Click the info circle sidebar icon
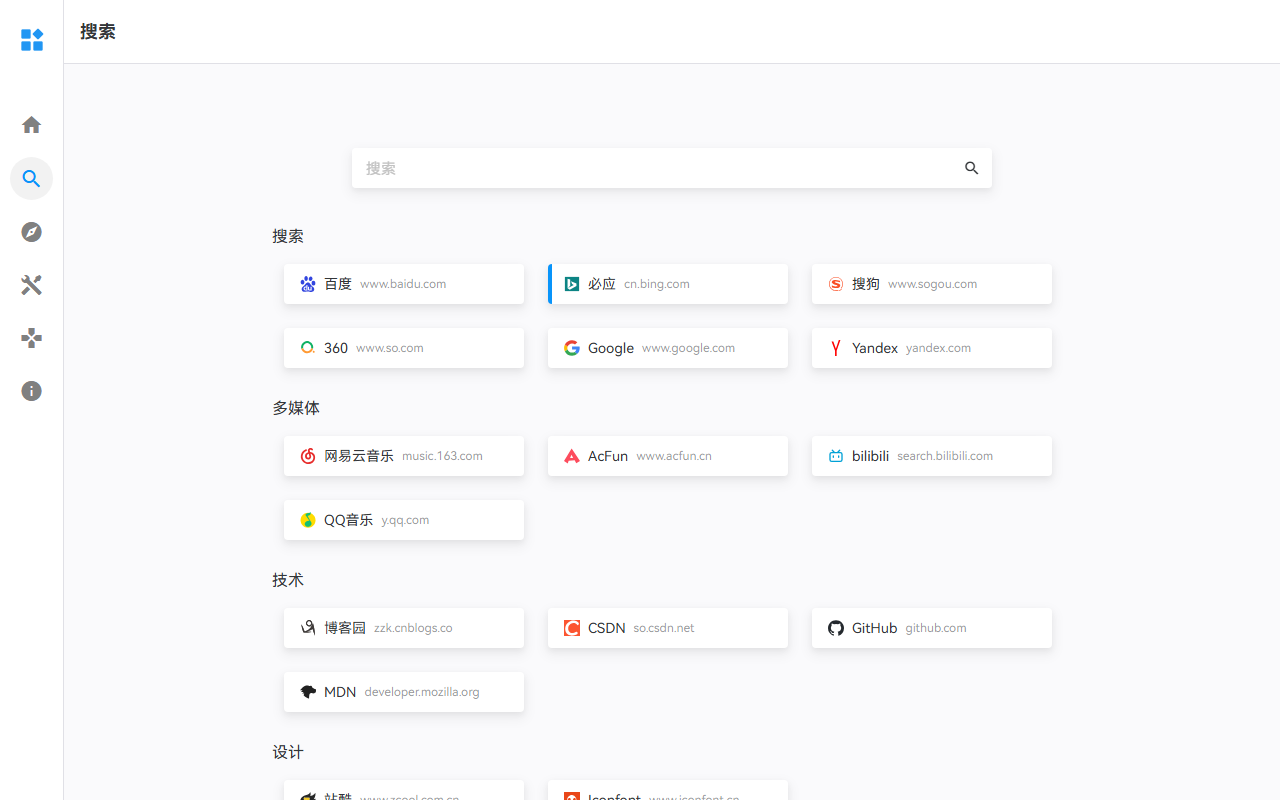This screenshot has width=1280, height=800. 31,391
